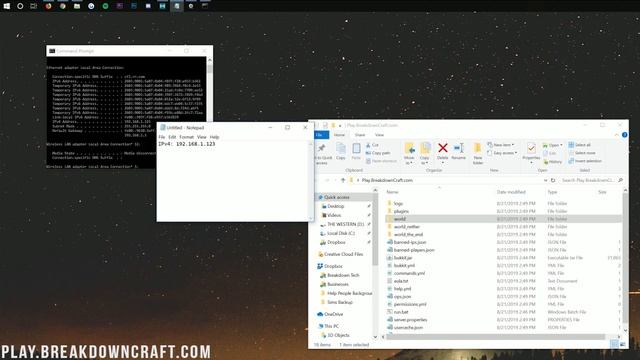
Task: Select Creative Cloud Files in navigation pane
Action: coord(343,254)
